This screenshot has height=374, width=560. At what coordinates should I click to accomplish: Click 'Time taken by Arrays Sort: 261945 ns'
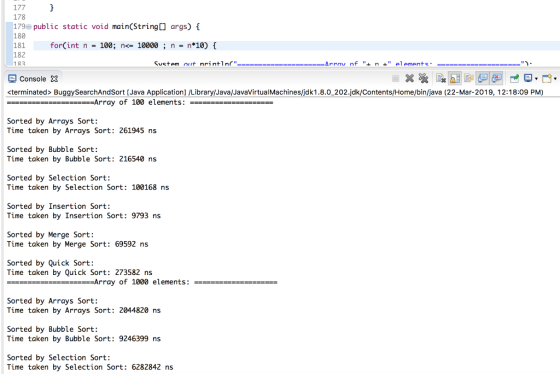[x=82, y=130]
